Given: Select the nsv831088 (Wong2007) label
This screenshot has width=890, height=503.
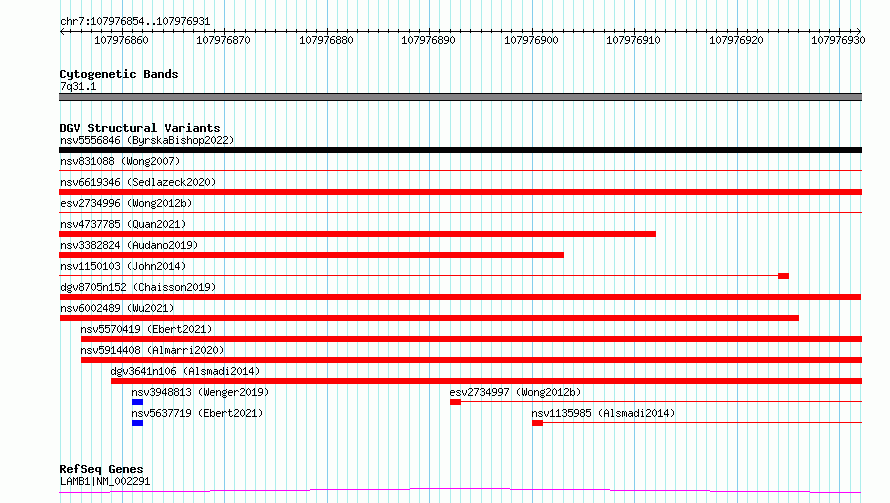Looking at the screenshot, I should click(120, 161).
